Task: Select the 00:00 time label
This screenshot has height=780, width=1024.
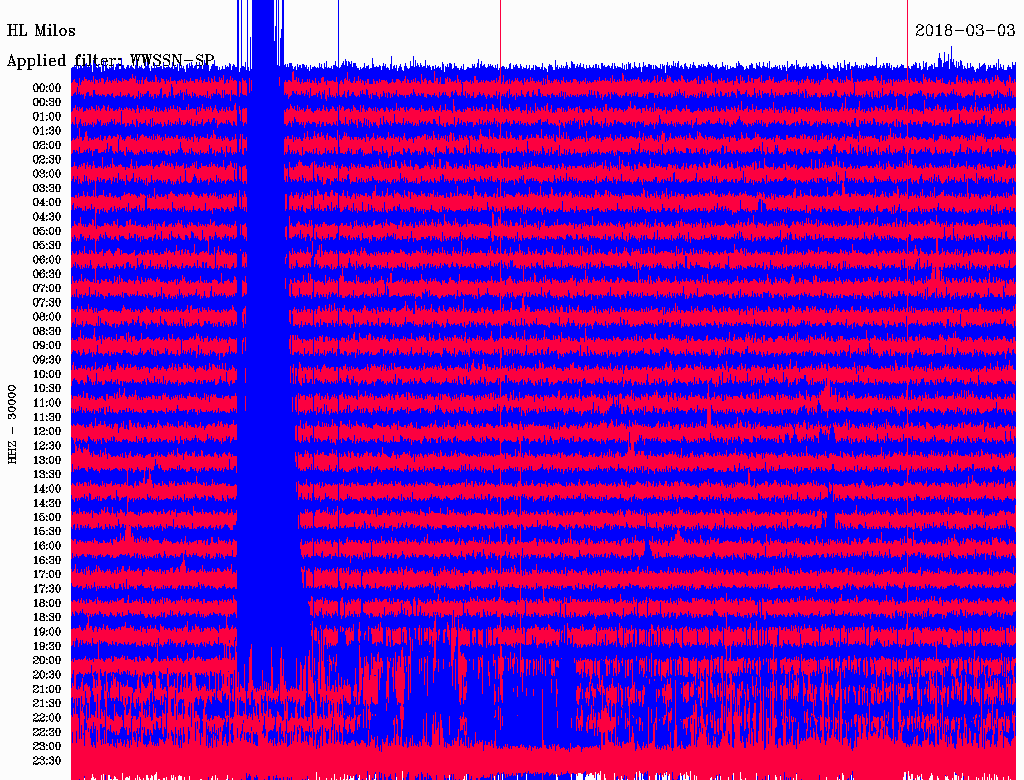Action: click(47, 88)
